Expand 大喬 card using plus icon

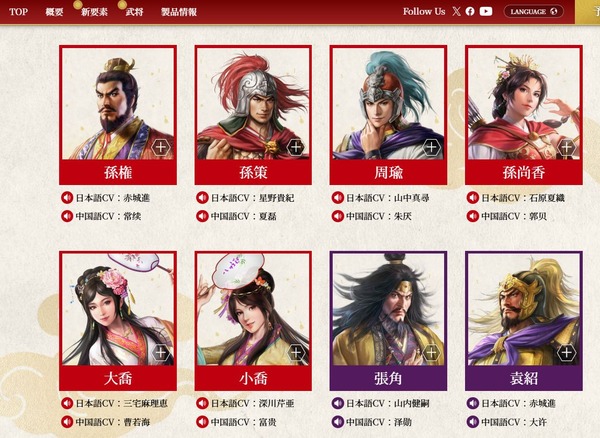[x=160, y=353]
